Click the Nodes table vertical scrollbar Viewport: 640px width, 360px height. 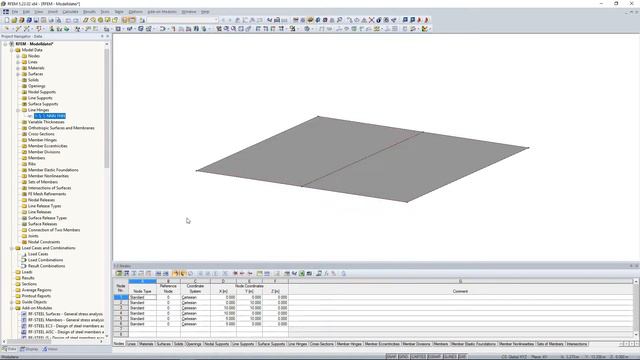click(636, 308)
